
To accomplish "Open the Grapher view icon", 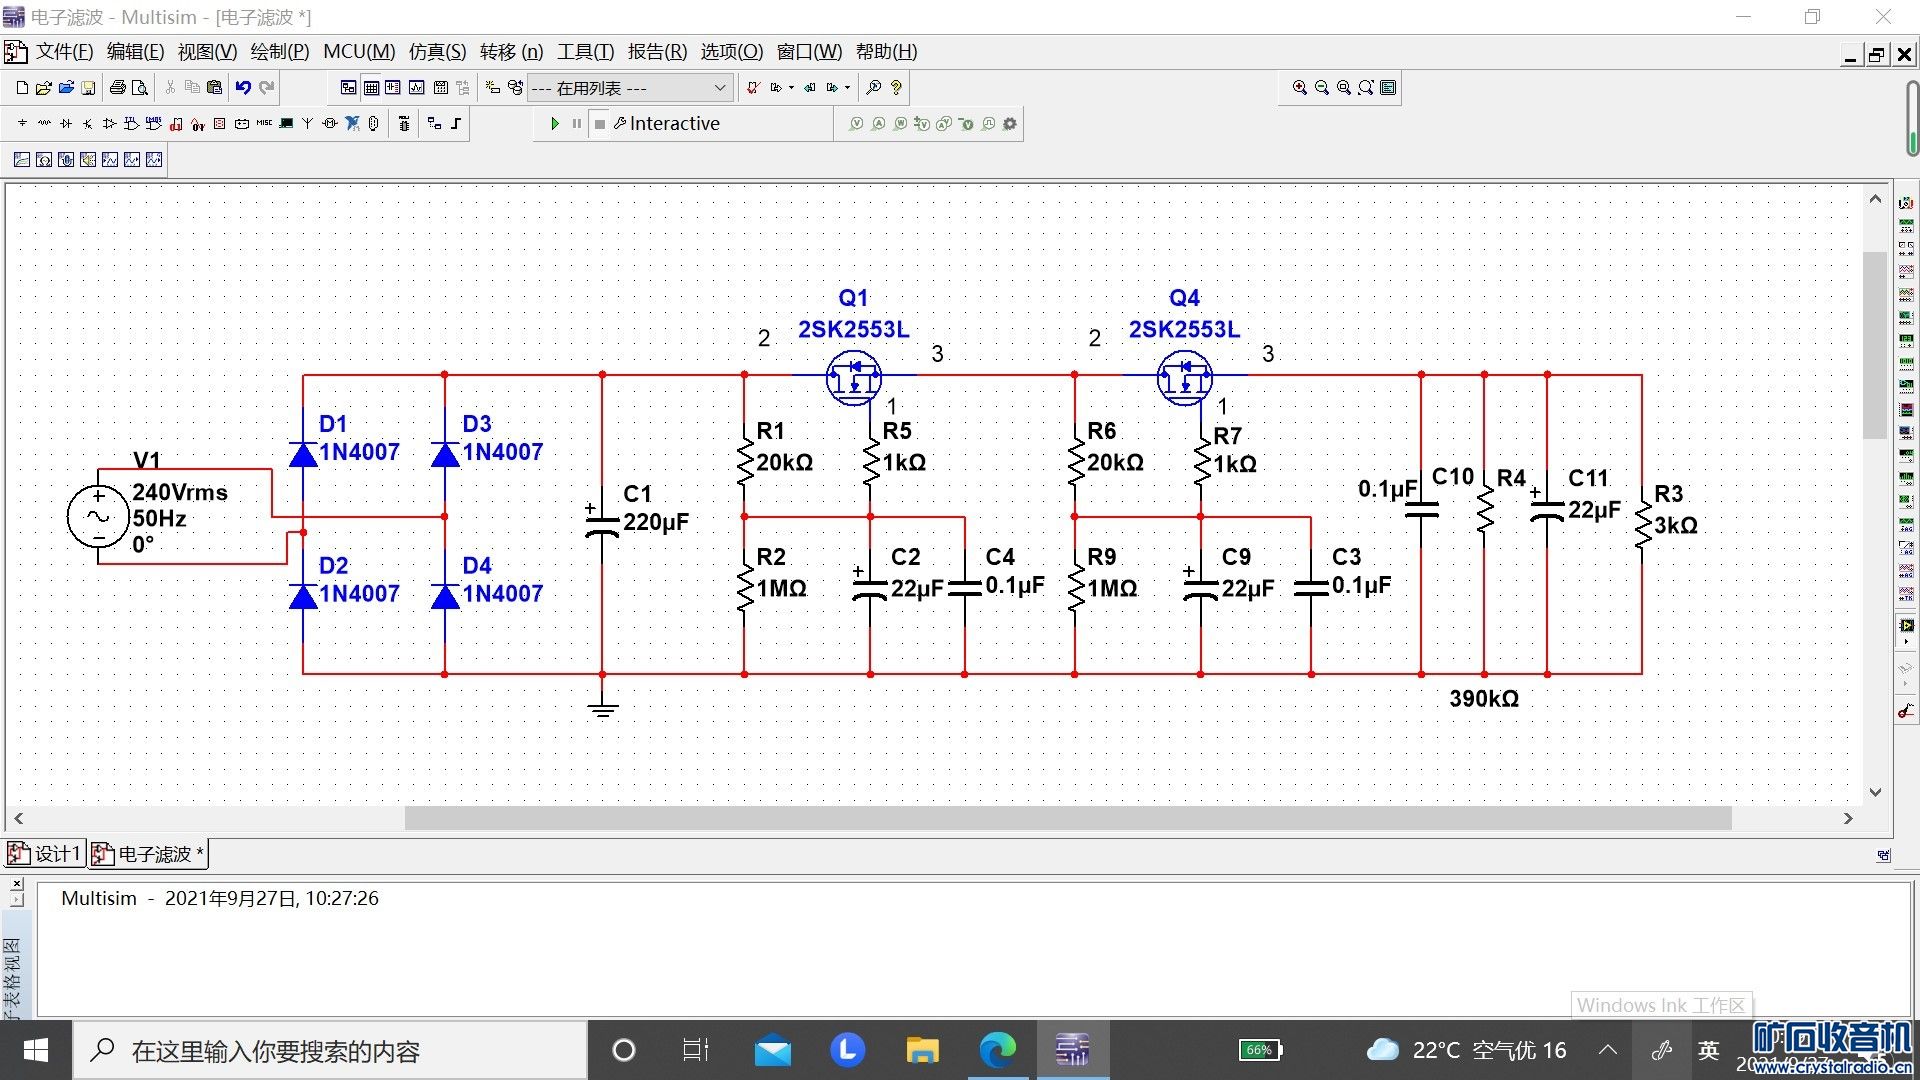I will 416,88.
